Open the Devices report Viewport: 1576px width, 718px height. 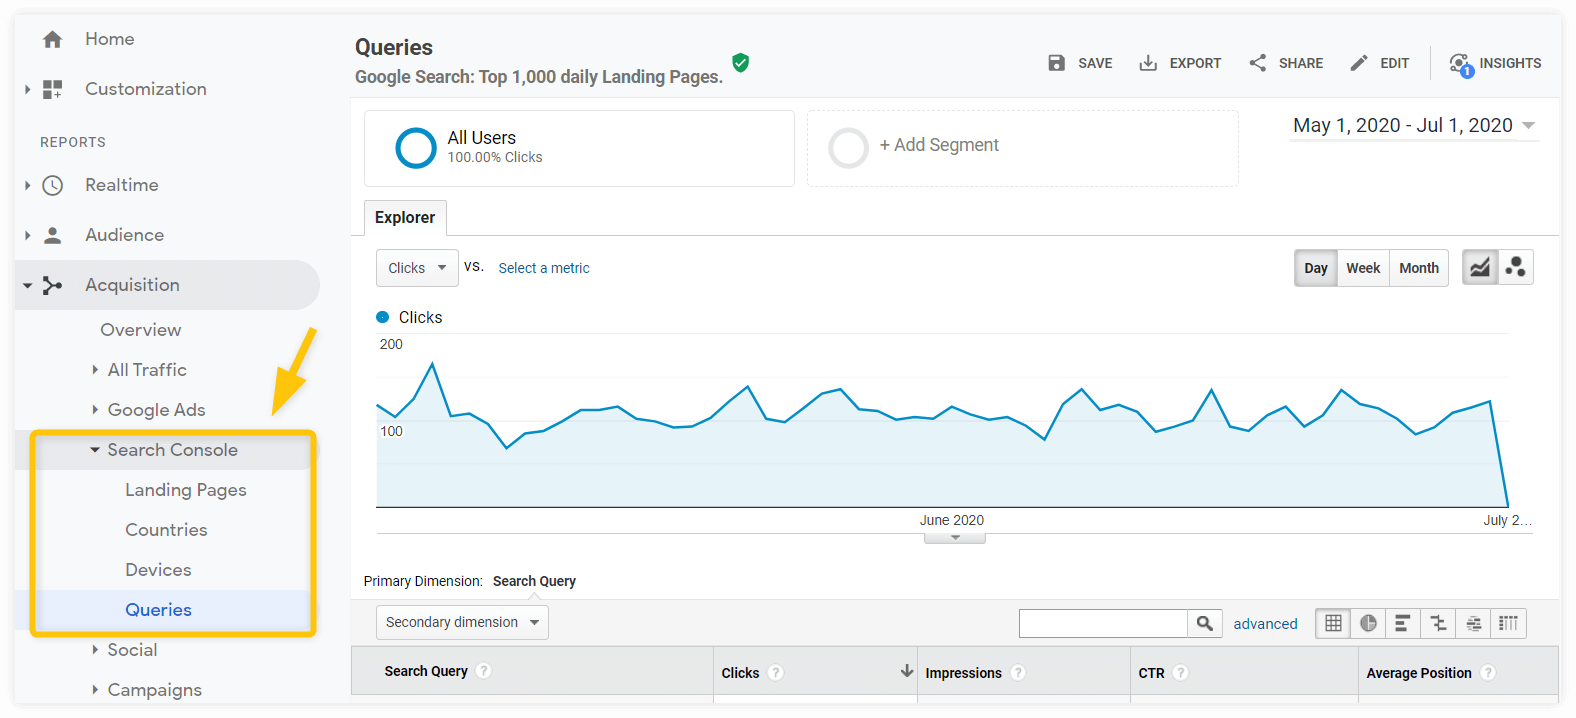click(158, 570)
